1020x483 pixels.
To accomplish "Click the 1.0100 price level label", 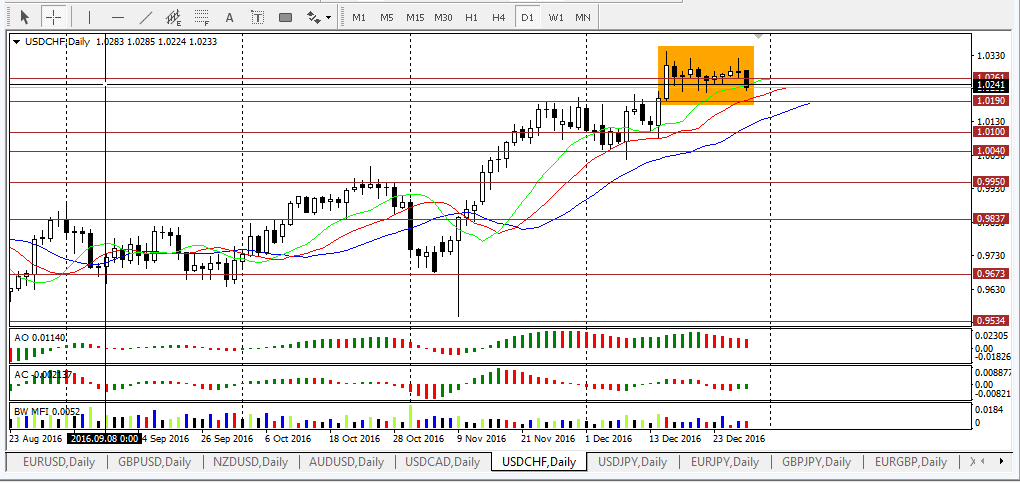I will pyautogui.click(x=991, y=131).
